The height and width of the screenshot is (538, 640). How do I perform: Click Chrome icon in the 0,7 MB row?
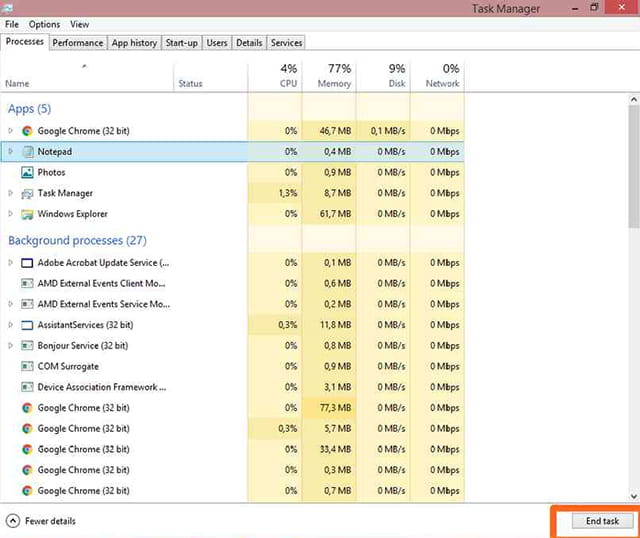pyautogui.click(x=27, y=491)
